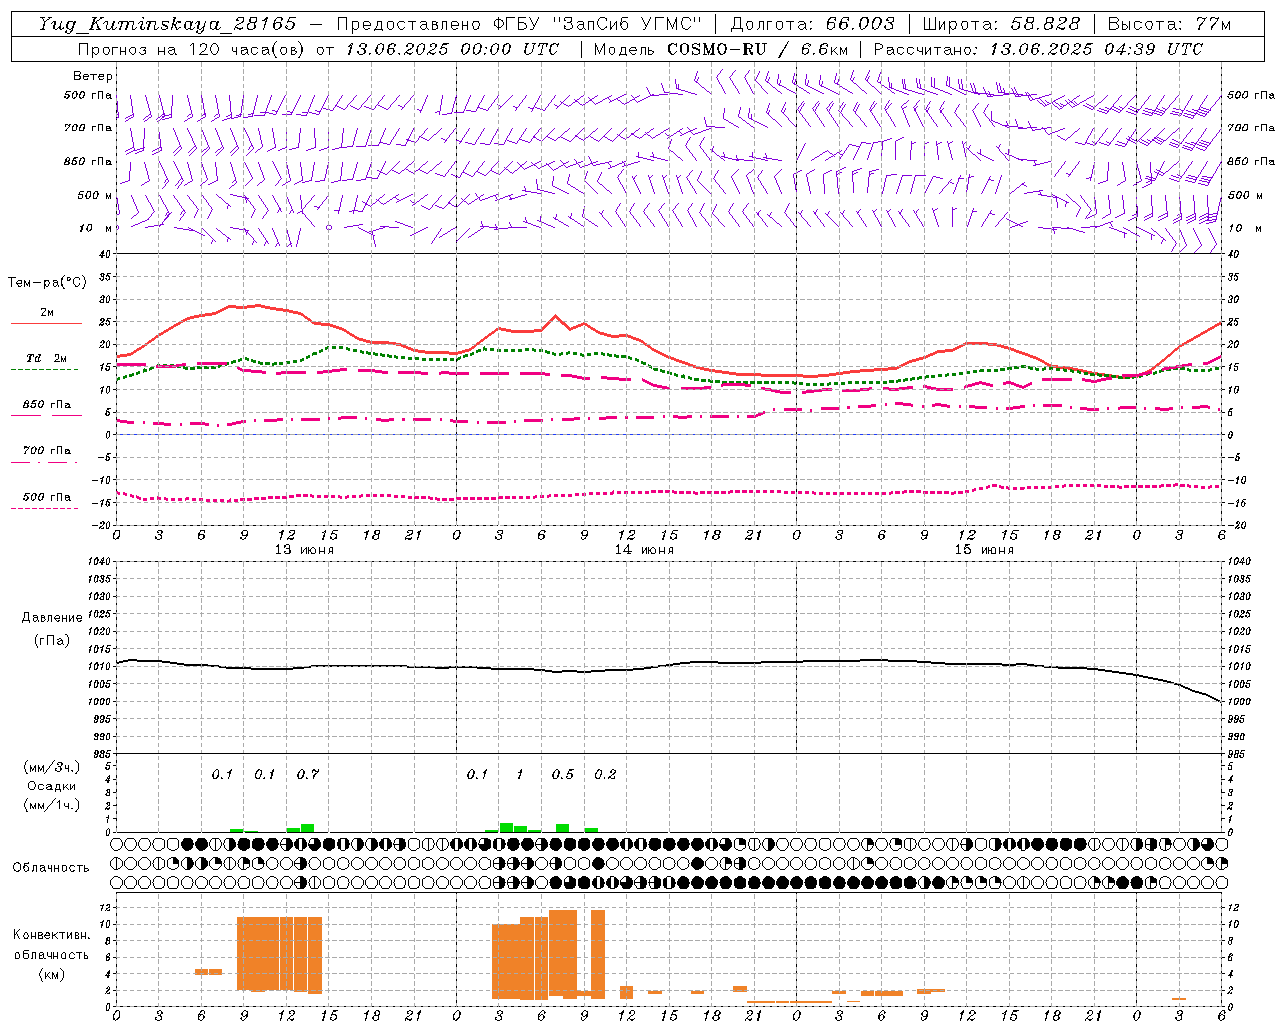Click the Высота: 77м value
Image resolution: width=1280 pixels, height=1024 pixels.
1169,24
